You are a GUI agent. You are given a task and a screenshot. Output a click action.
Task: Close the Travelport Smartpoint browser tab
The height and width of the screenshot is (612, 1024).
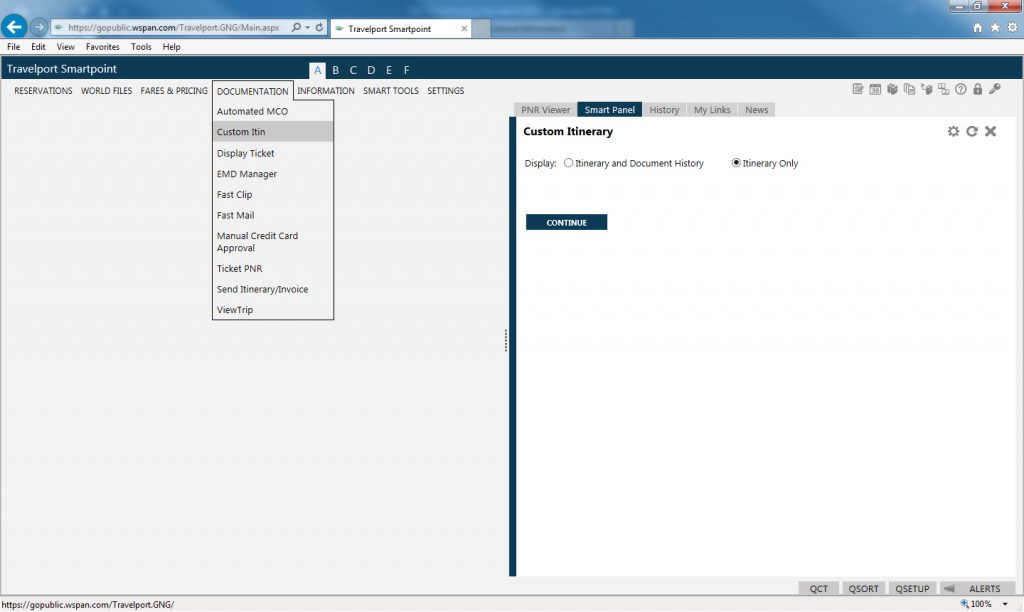point(464,28)
